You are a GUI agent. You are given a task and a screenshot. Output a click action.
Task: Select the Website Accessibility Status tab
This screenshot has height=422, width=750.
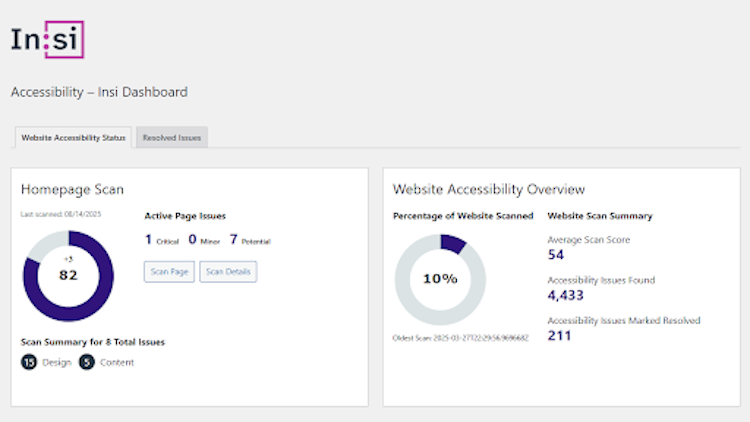(x=74, y=137)
